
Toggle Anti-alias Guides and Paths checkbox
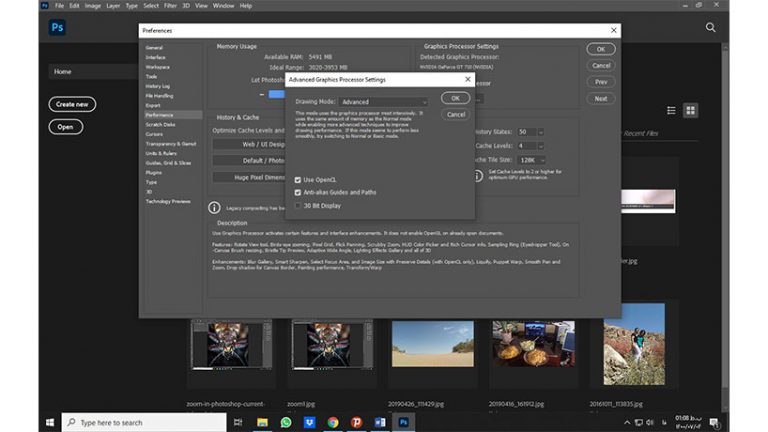tap(298, 192)
